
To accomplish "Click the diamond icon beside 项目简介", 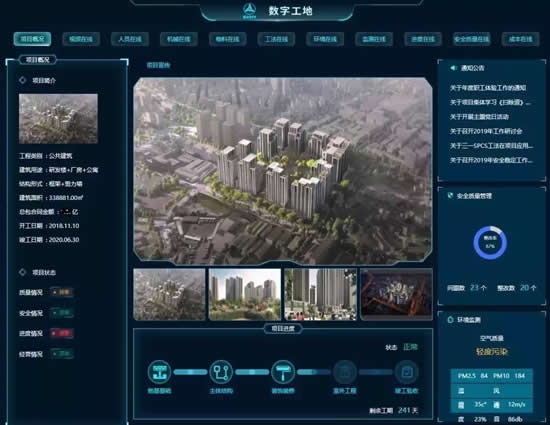I will tap(22, 80).
